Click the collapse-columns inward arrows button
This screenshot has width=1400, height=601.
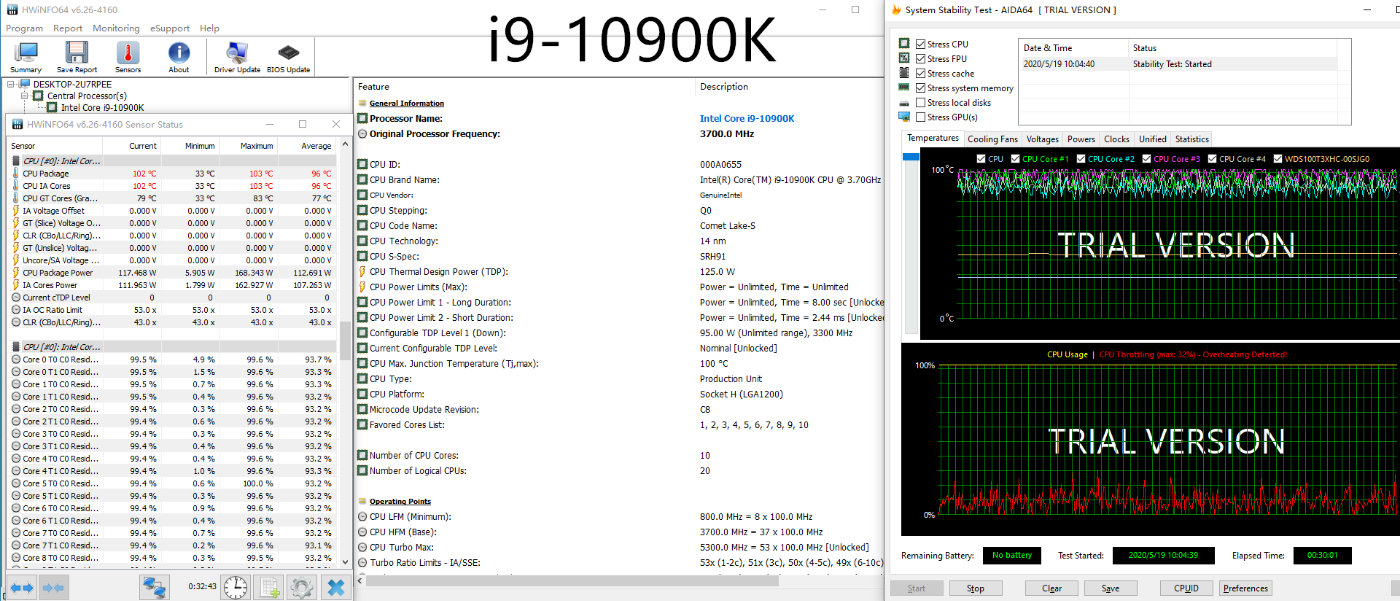tap(54, 587)
